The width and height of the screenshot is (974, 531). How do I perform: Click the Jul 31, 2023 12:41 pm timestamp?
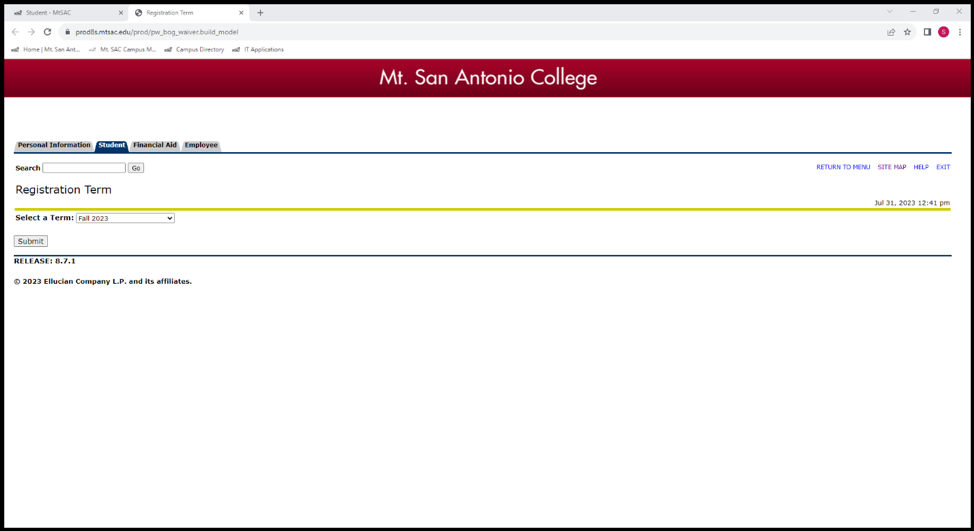tap(912, 203)
